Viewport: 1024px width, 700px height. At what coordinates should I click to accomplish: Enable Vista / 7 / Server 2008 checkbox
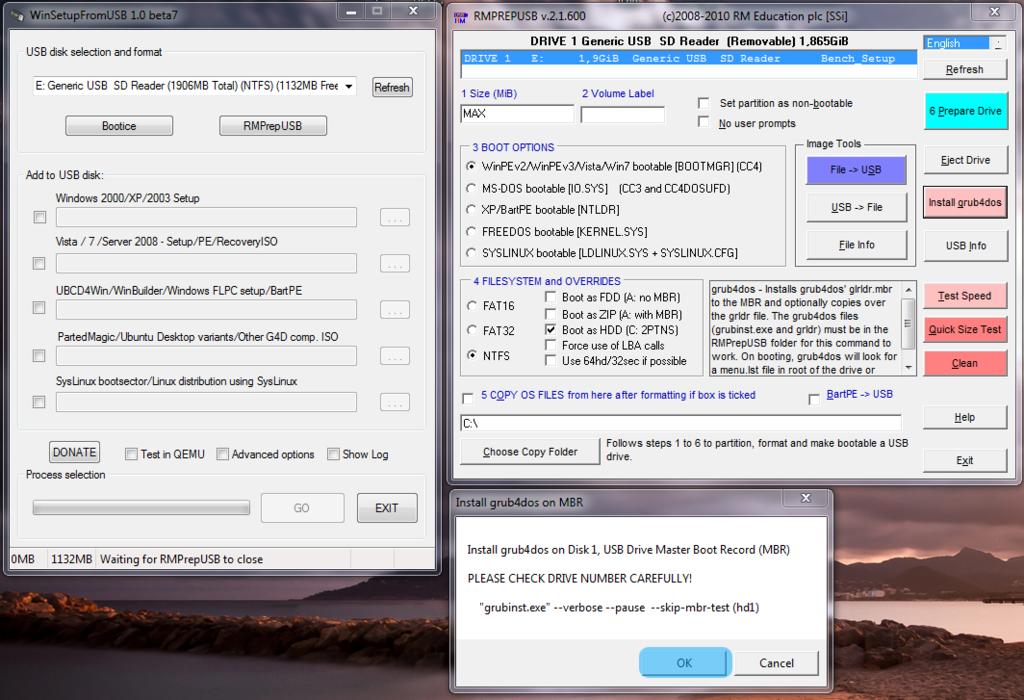(x=39, y=263)
